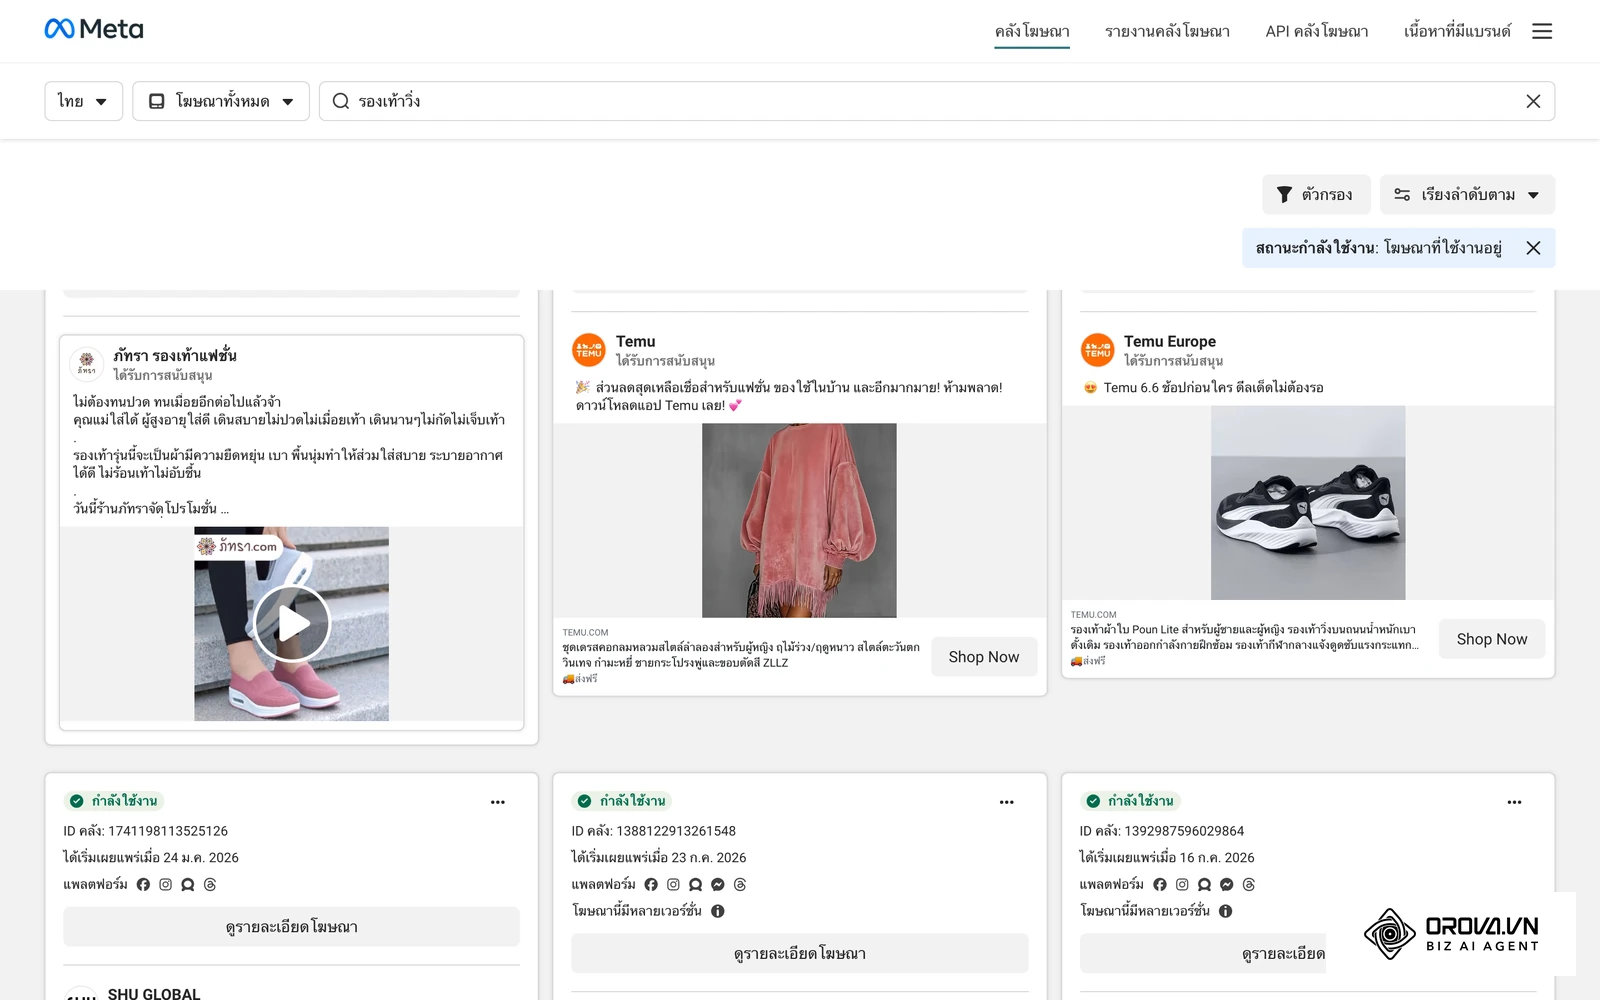Open the Temu Europe advertiser name link
The width and height of the screenshot is (1600, 1000).
click(1170, 341)
